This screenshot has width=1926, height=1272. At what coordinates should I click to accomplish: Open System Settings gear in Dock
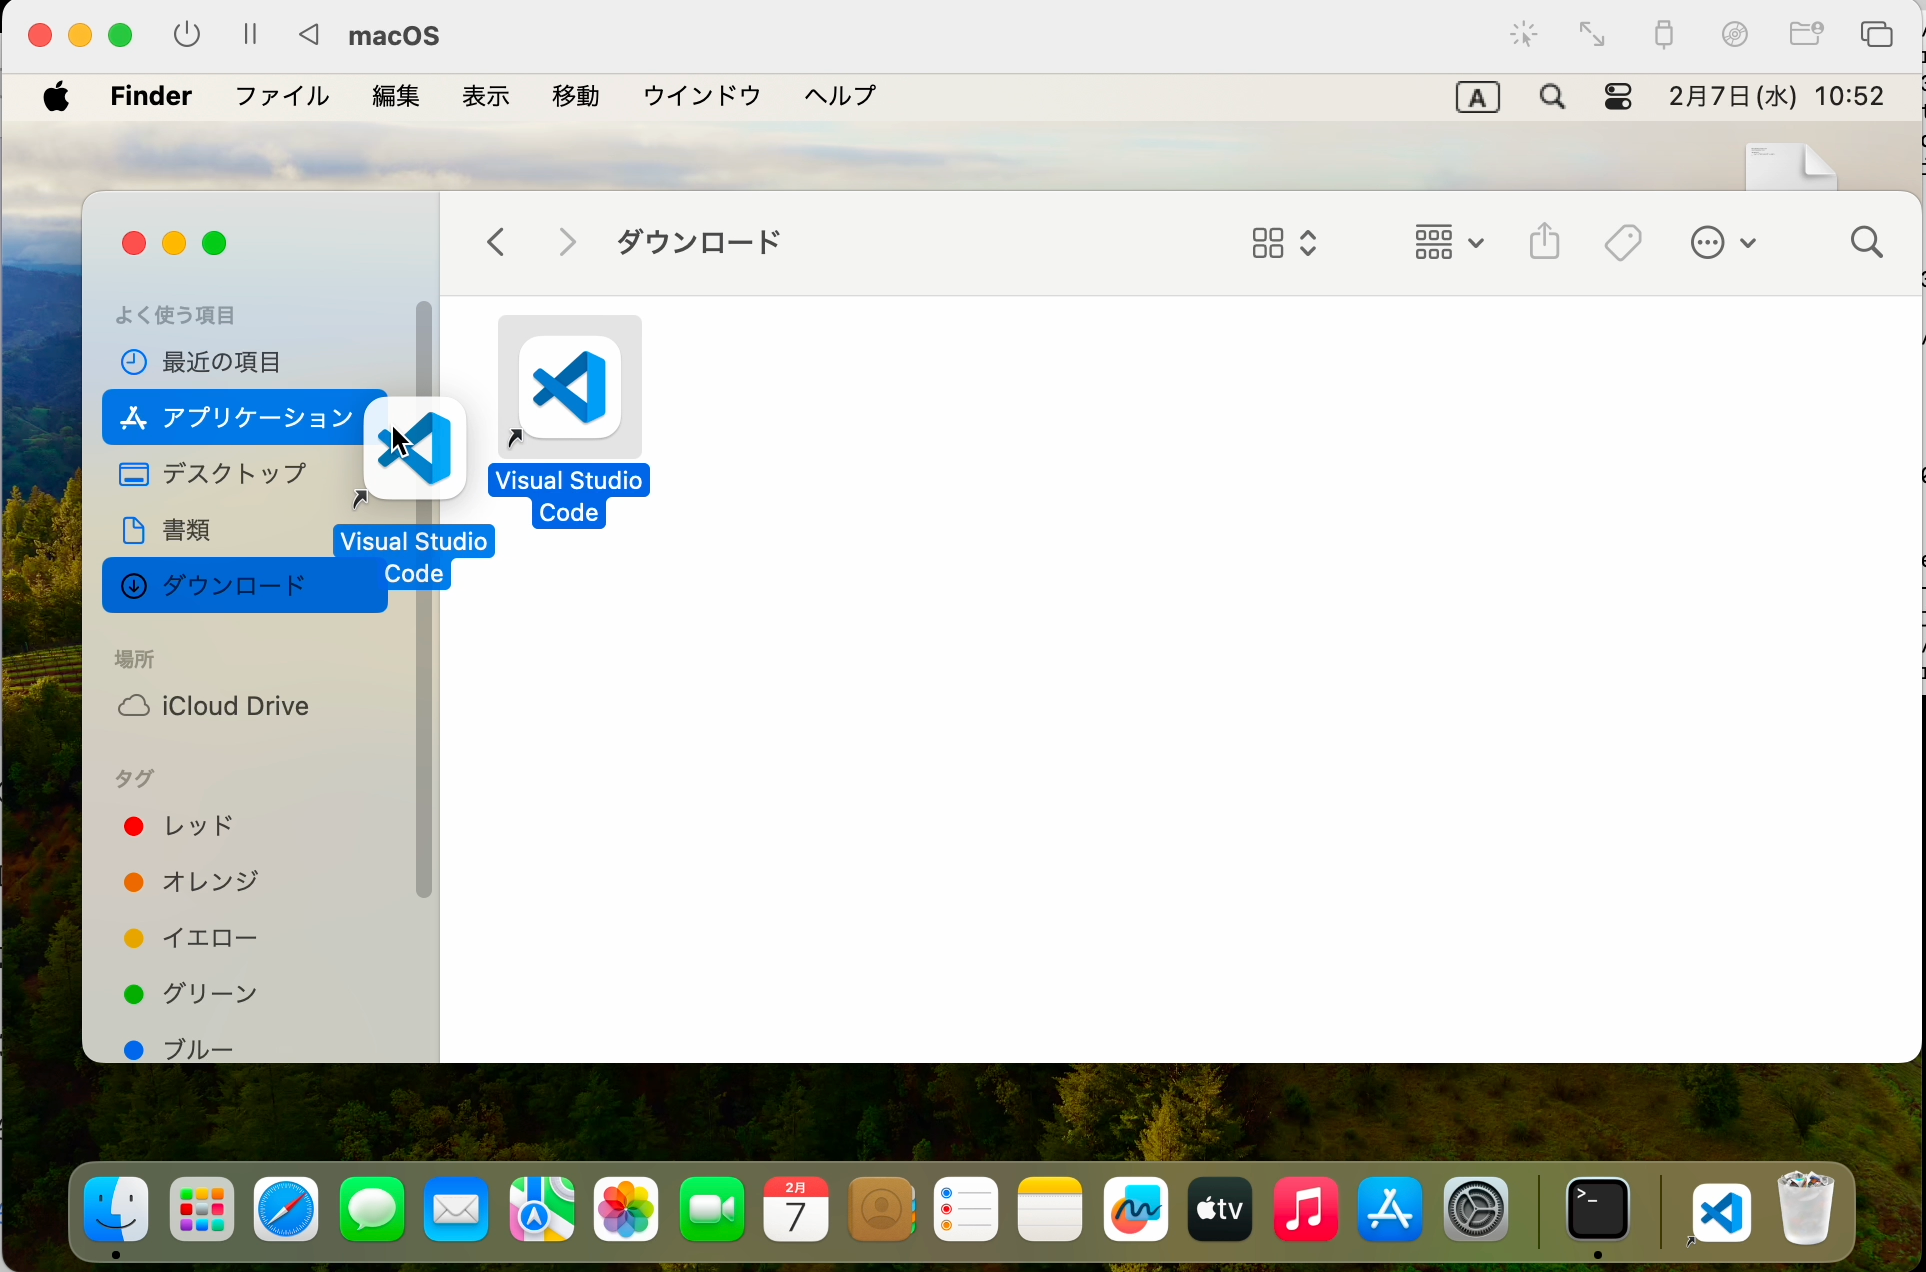click(1476, 1211)
